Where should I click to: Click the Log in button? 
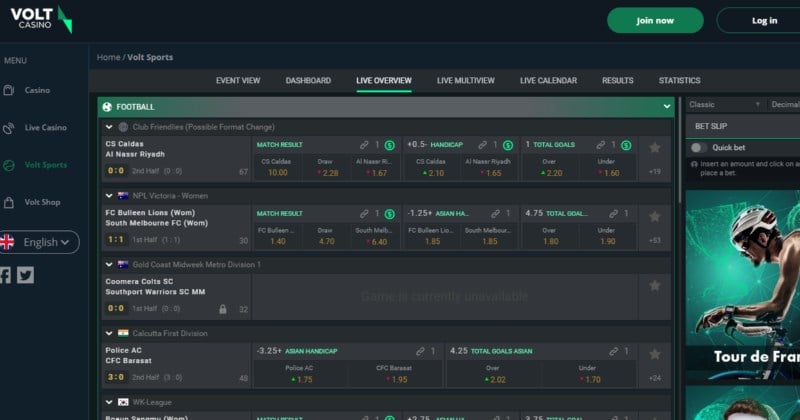(x=759, y=20)
